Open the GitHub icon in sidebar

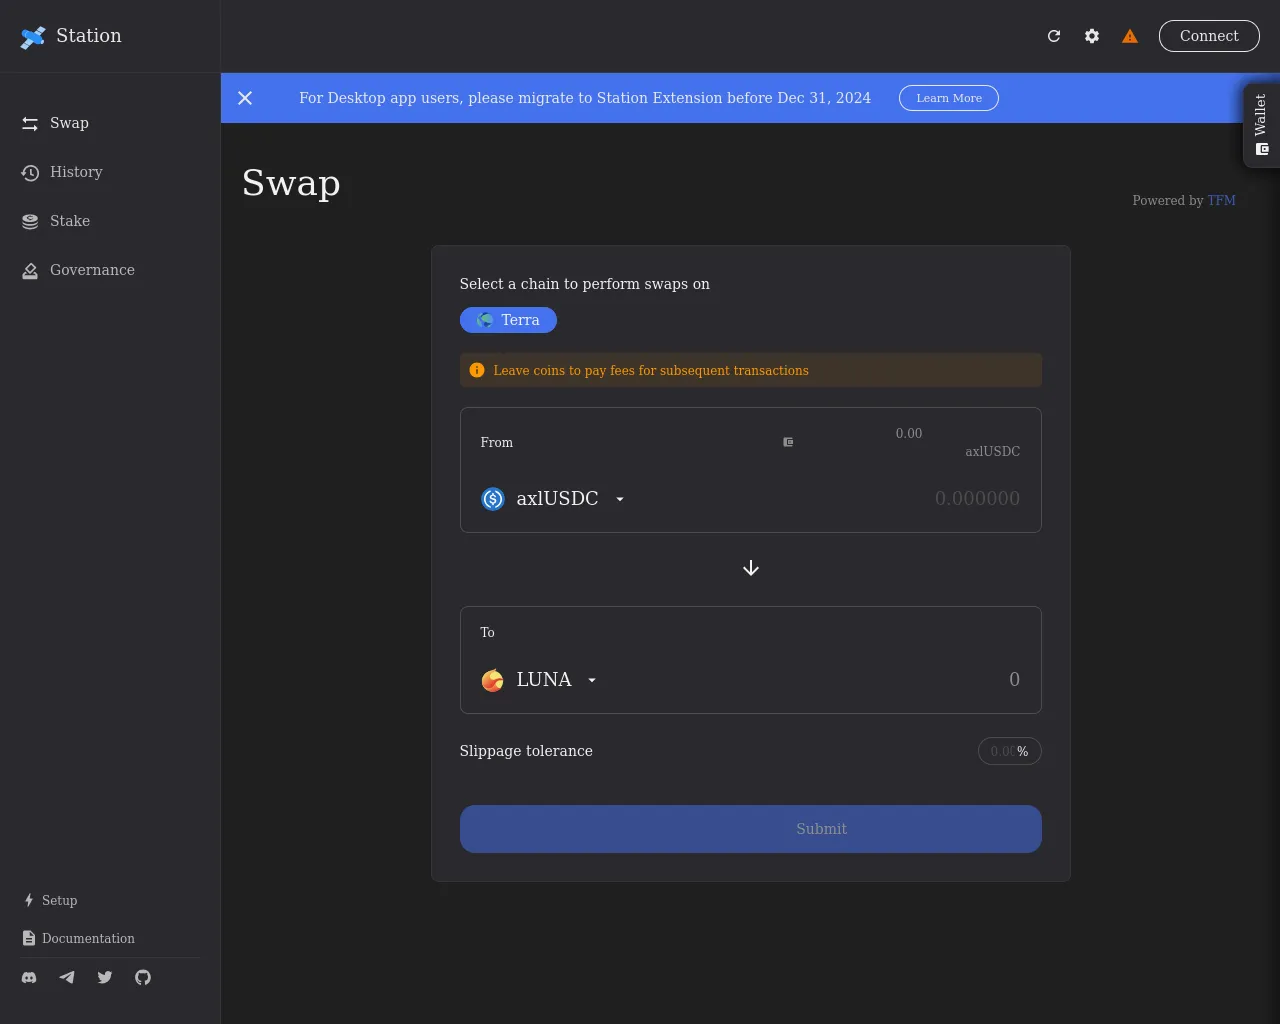143,978
